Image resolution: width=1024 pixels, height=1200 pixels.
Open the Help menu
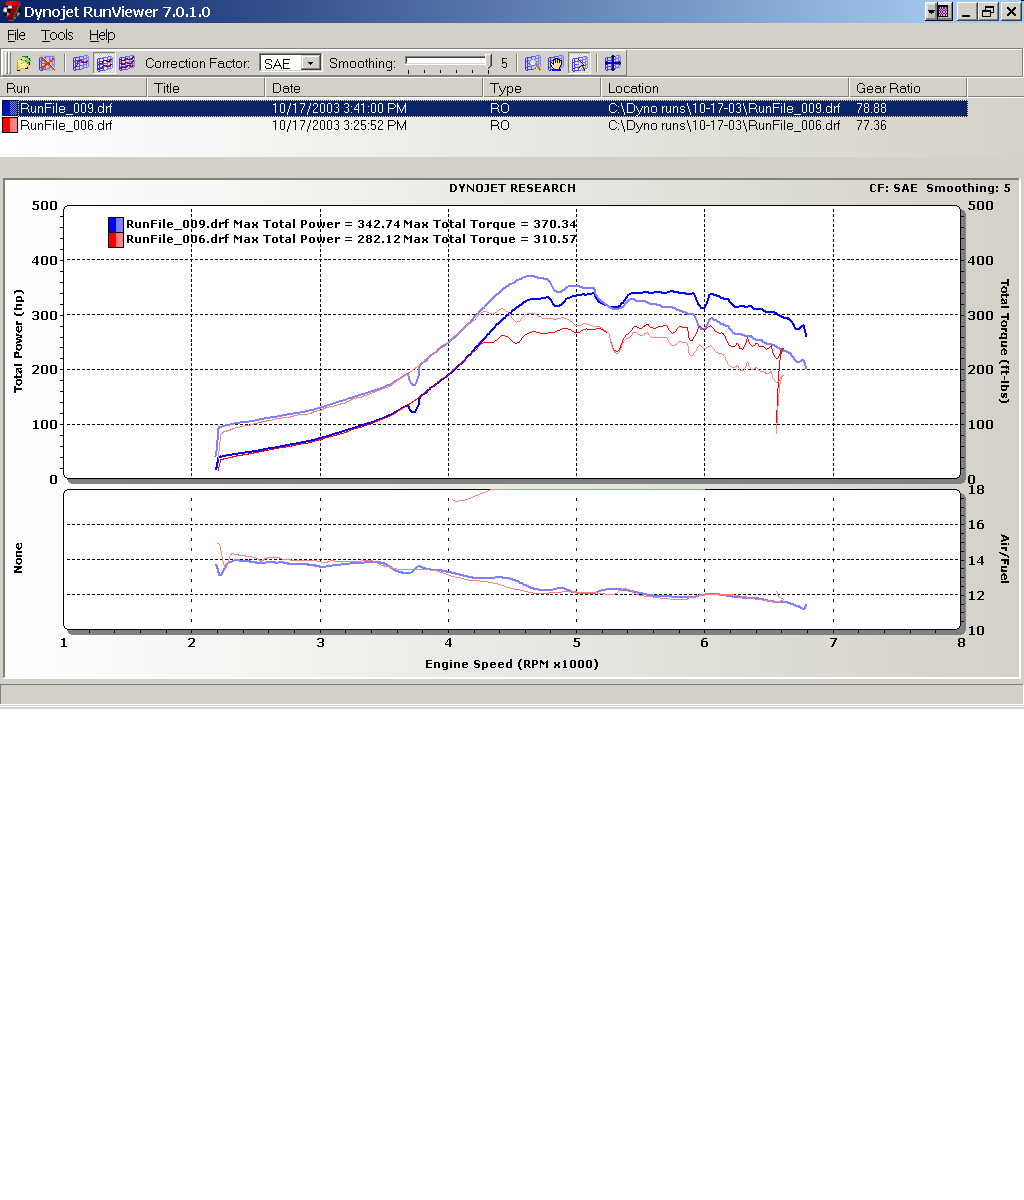(x=102, y=35)
